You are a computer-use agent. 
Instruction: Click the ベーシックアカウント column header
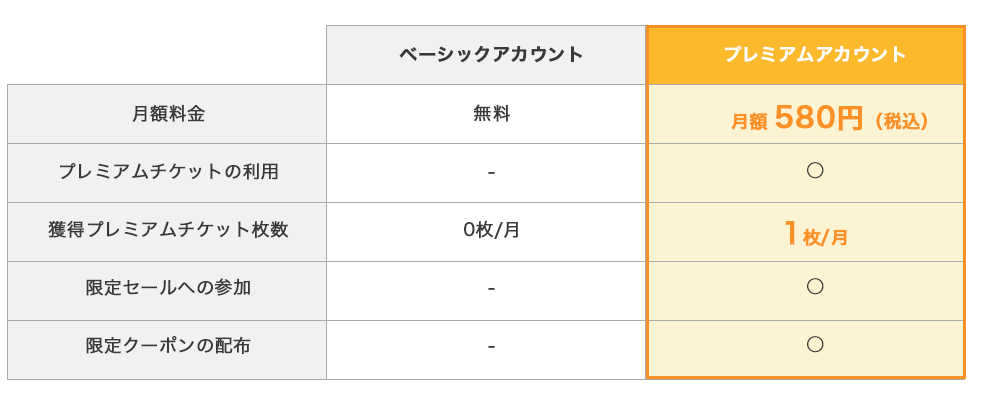491,54
